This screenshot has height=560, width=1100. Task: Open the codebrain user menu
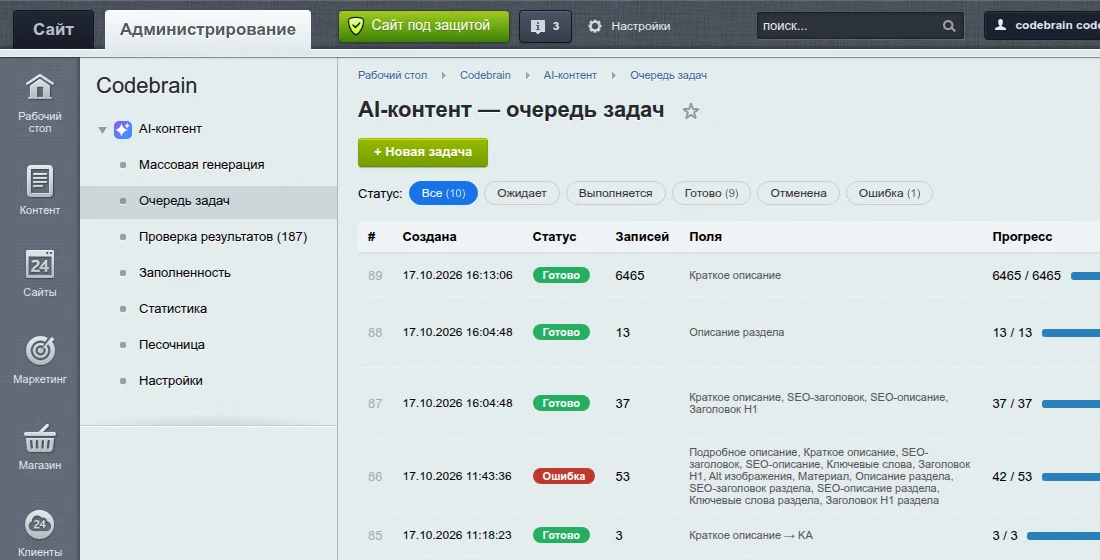[1042, 25]
